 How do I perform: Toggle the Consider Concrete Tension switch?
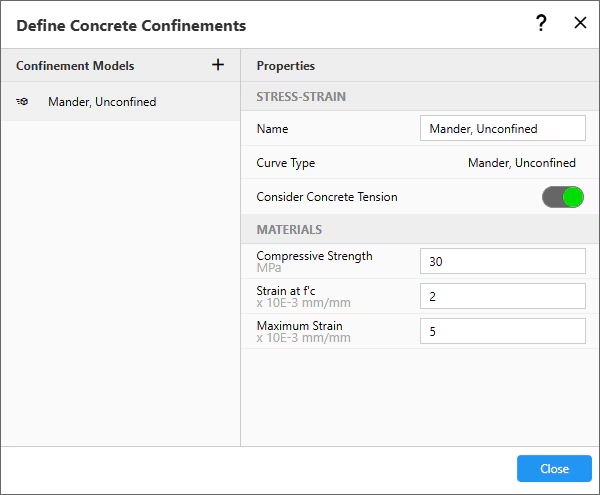pos(562,197)
